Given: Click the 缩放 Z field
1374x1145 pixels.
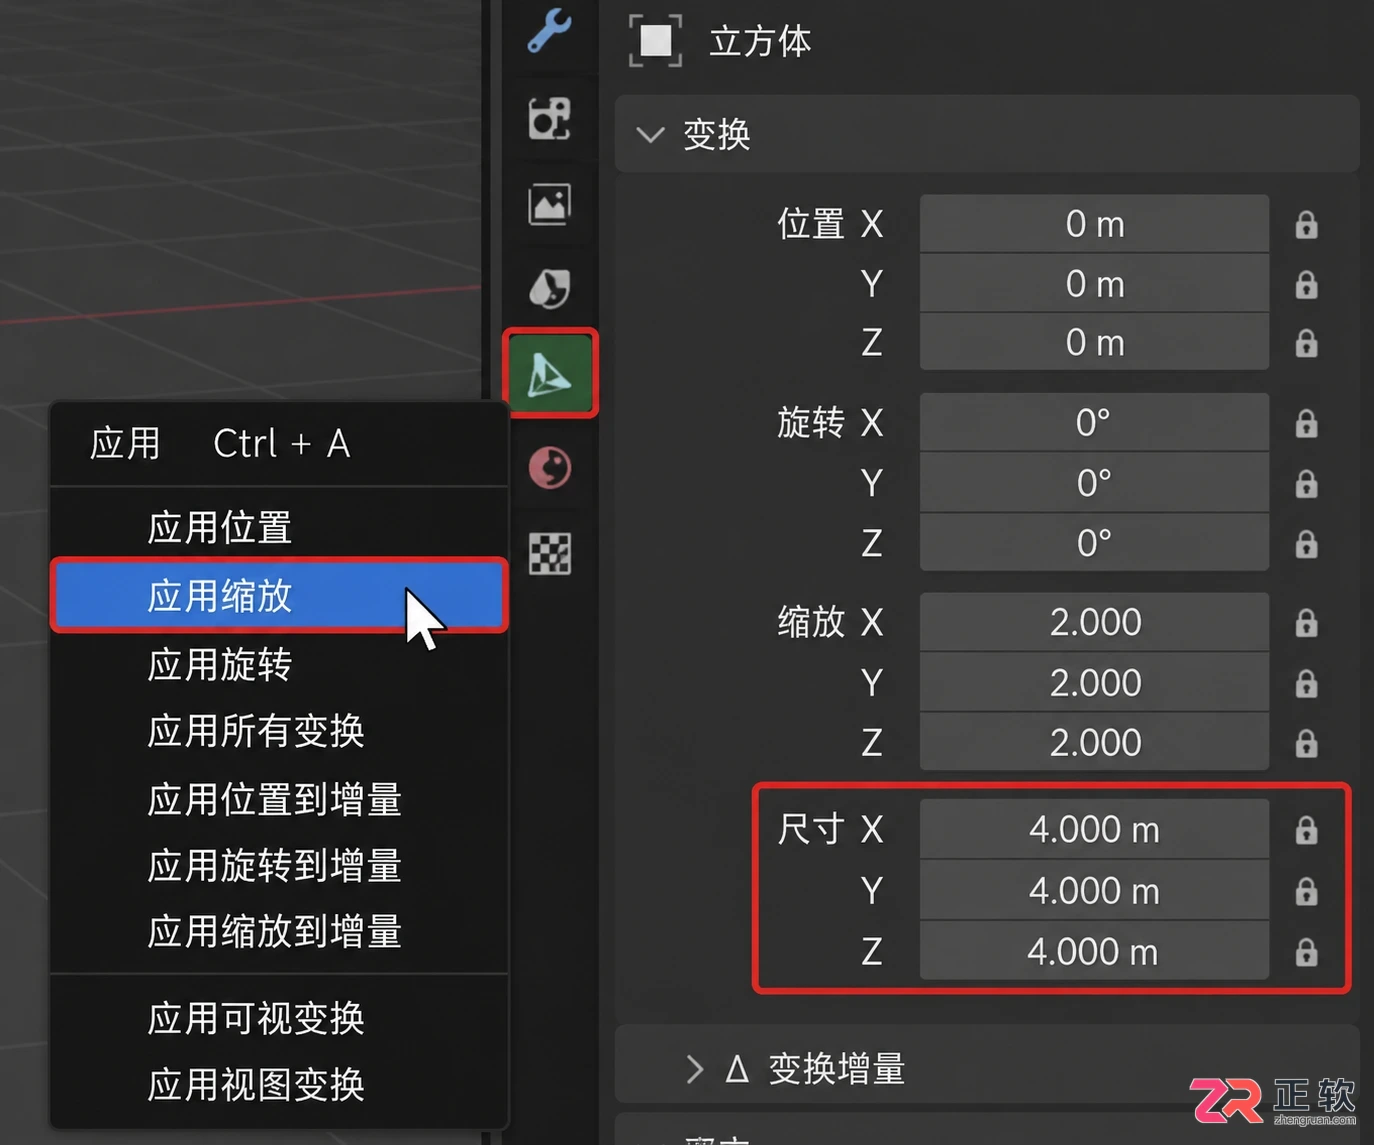Looking at the screenshot, I should (x=1094, y=742).
